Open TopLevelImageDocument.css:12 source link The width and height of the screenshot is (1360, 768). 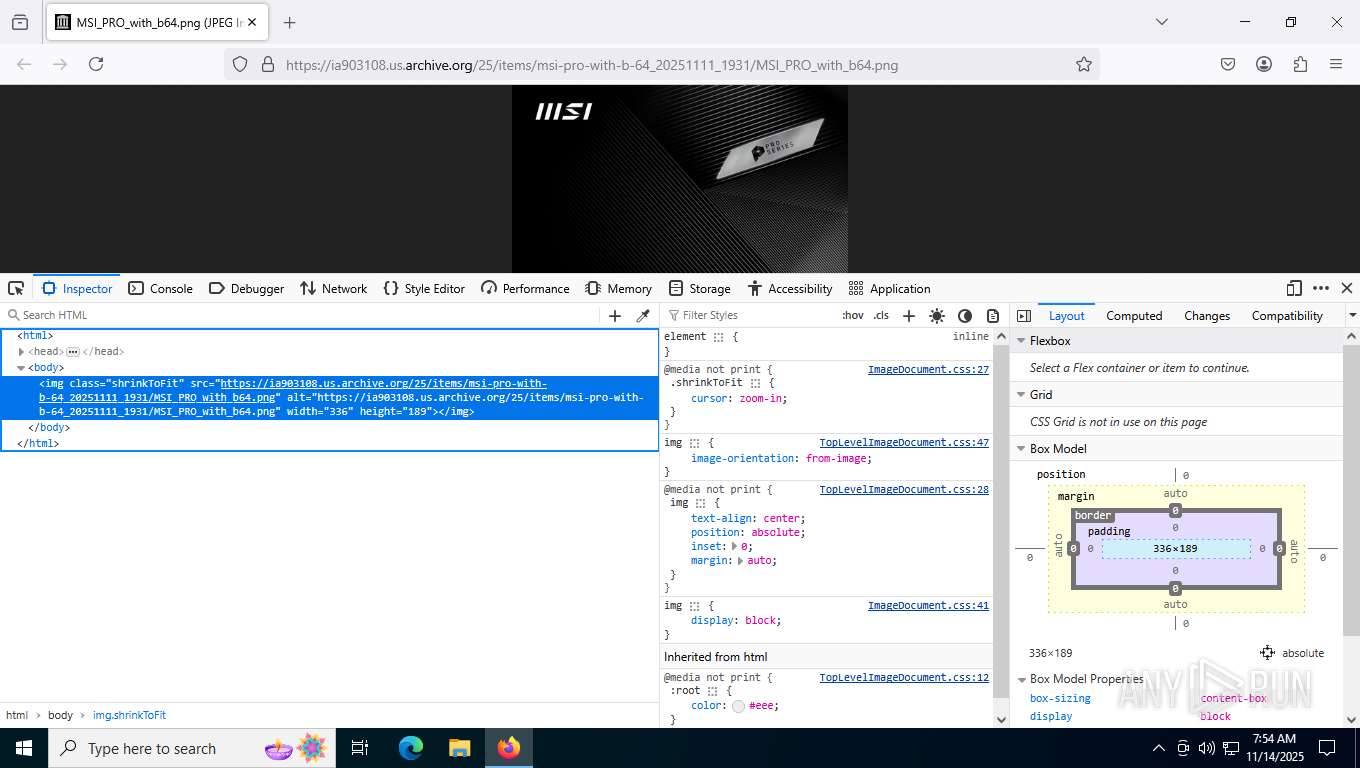click(x=904, y=678)
